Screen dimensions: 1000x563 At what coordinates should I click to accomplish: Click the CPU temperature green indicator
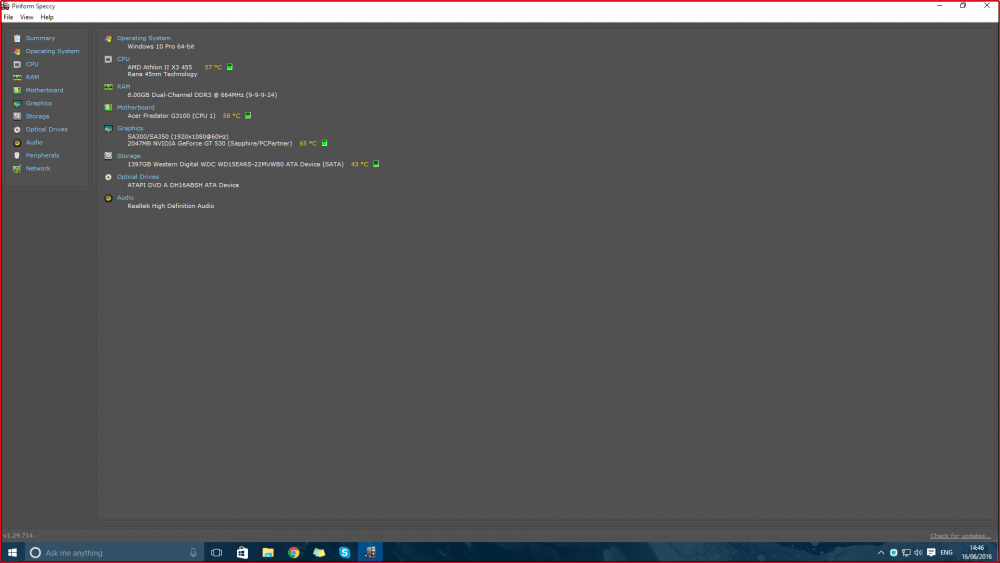tap(230, 67)
